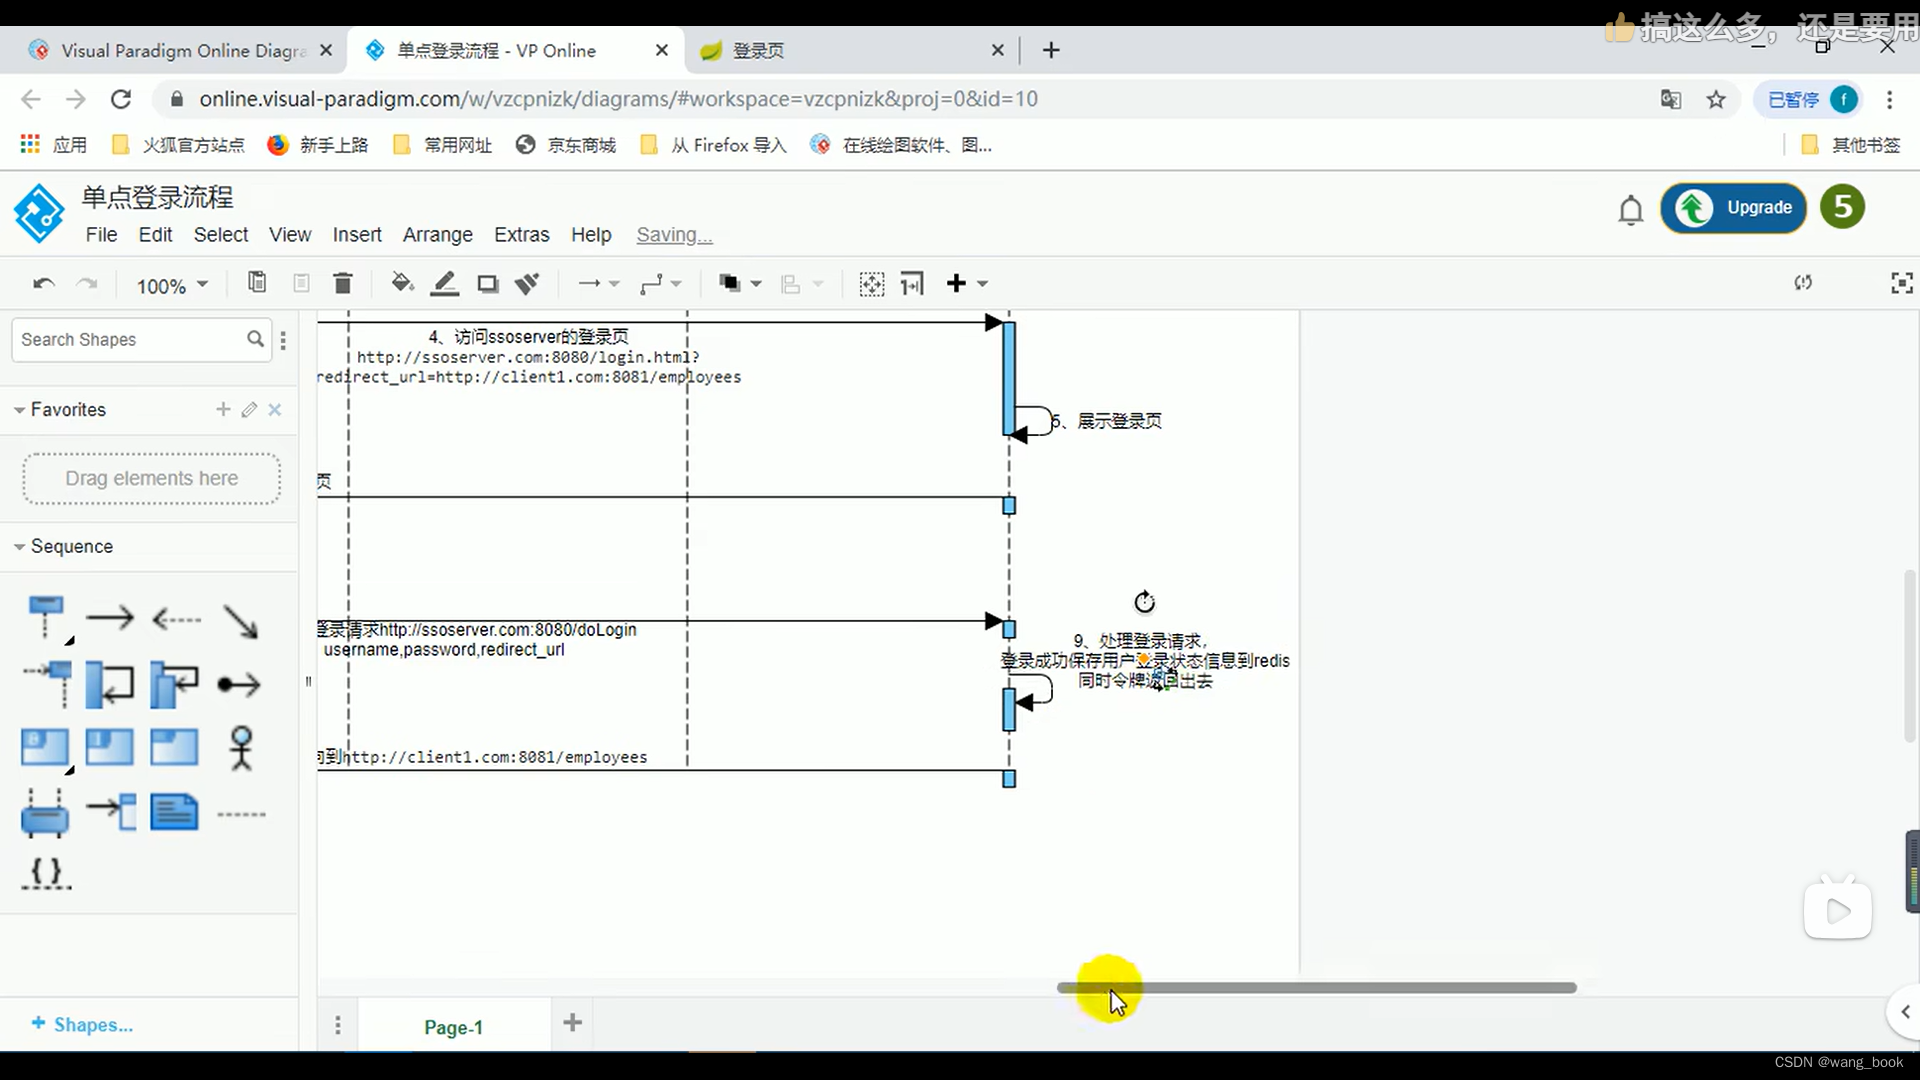Add to Favorites with the plus icon
The height and width of the screenshot is (1080, 1920).
223,409
